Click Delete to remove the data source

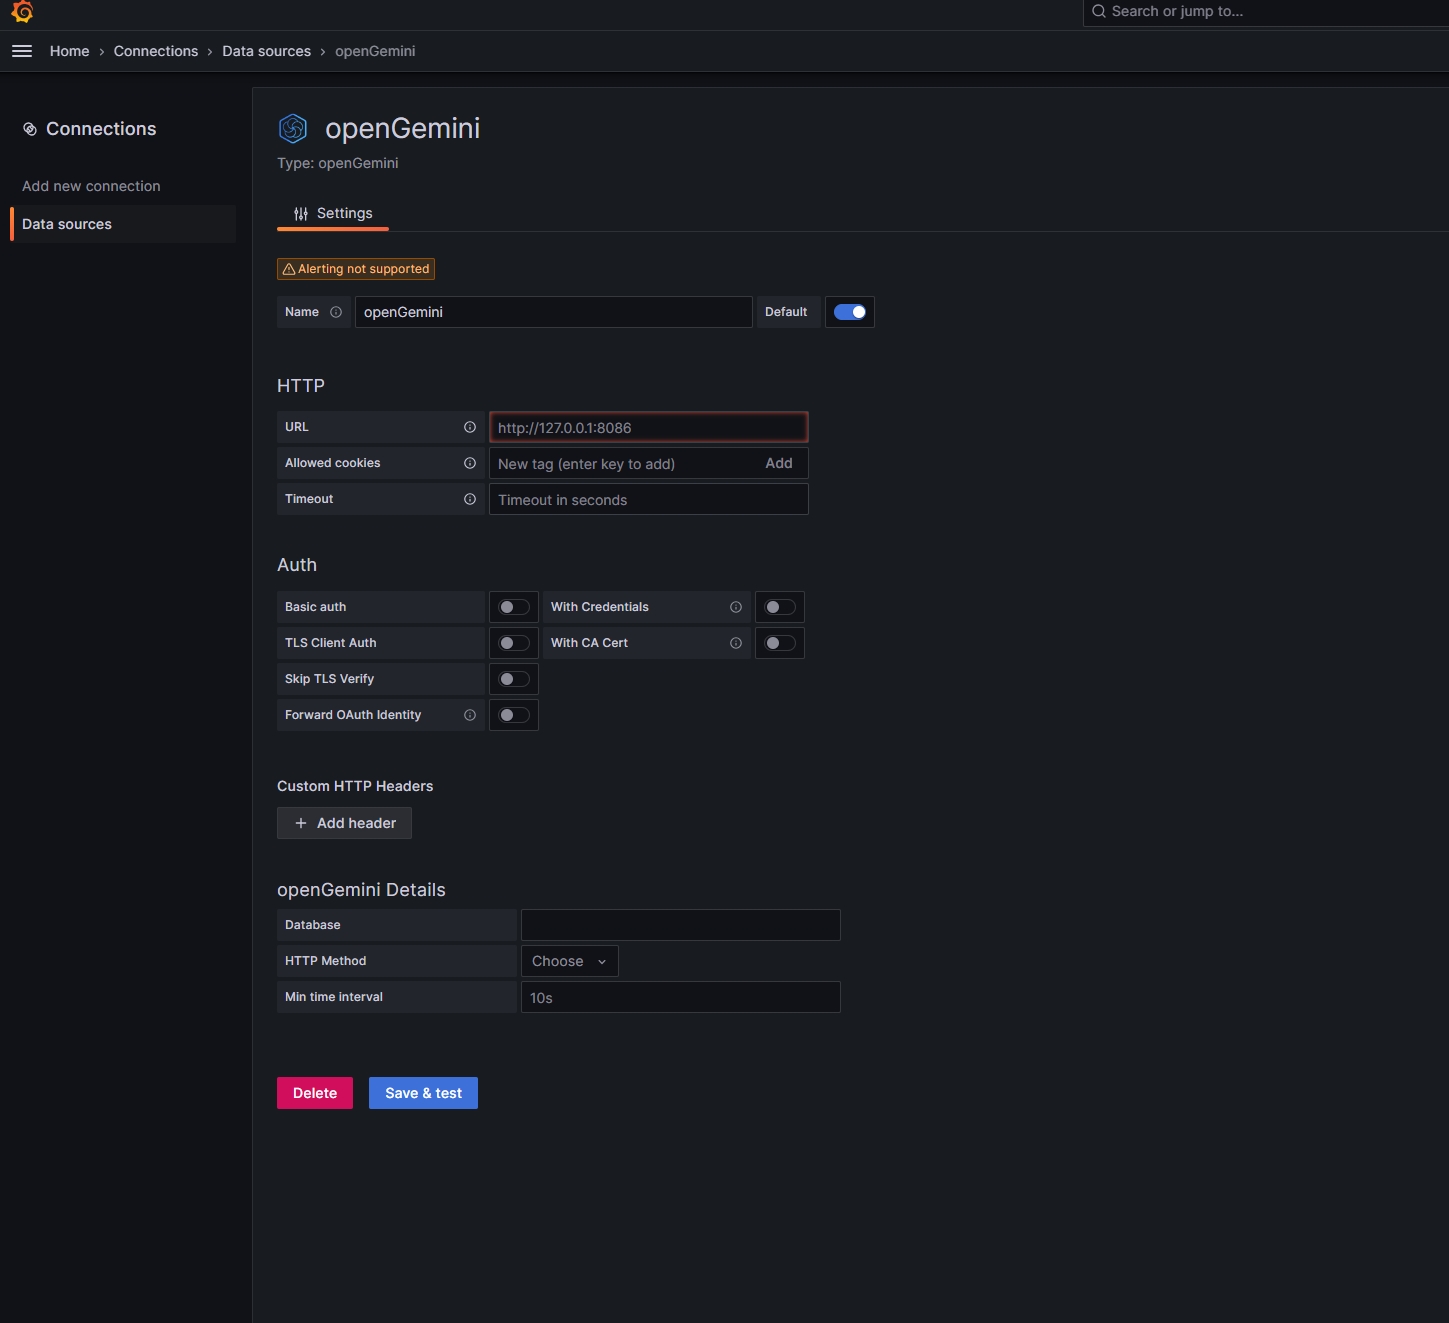[x=314, y=1093]
